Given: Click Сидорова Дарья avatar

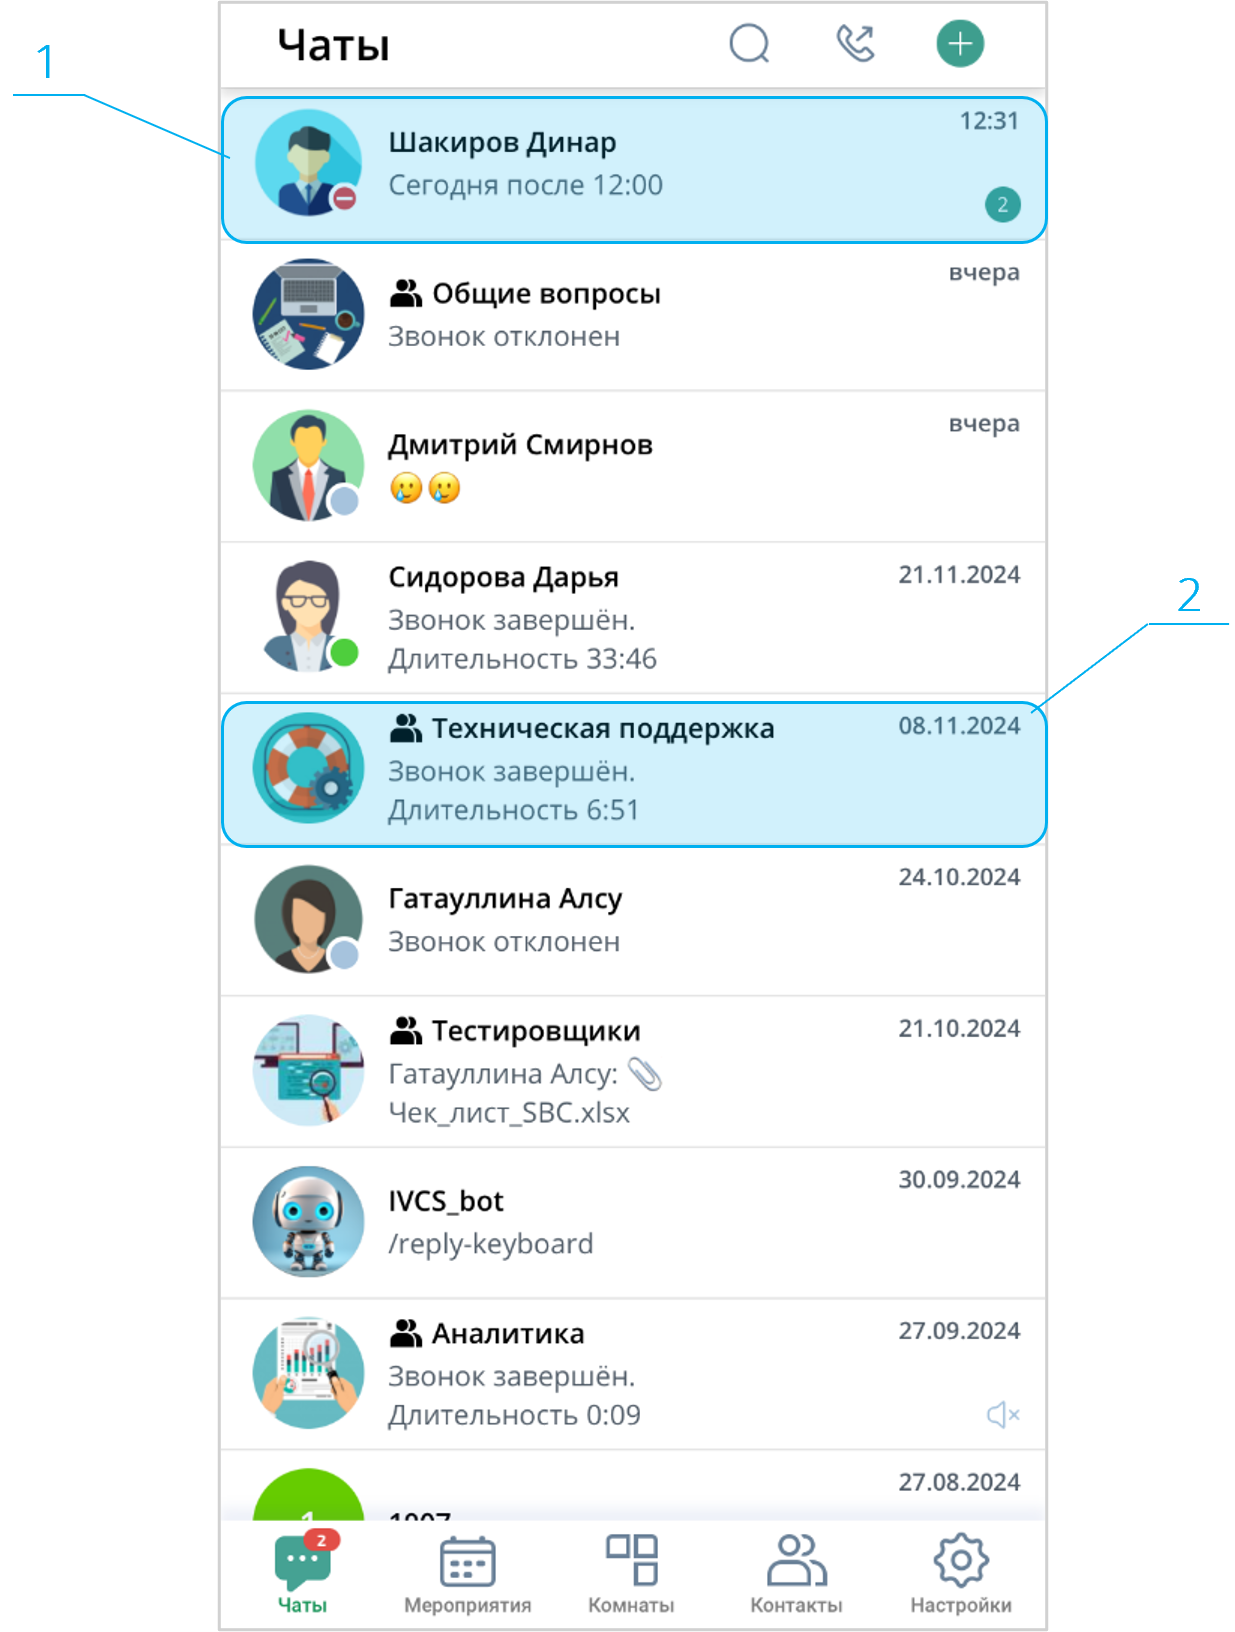Looking at the screenshot, I should tap(308, 616).
